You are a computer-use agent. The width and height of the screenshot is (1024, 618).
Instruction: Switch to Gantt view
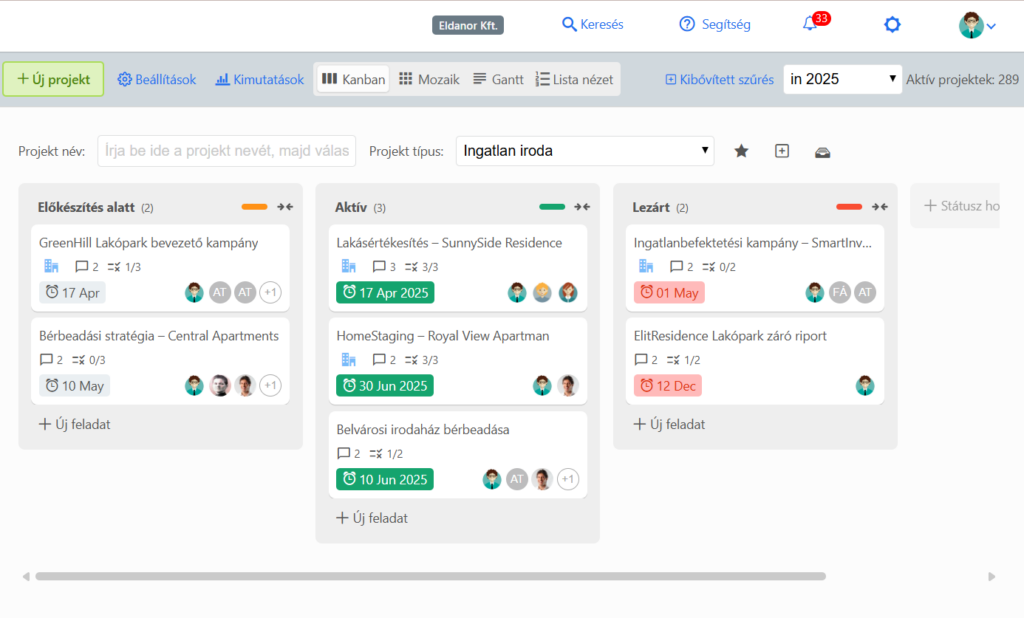tap(498, 79)
